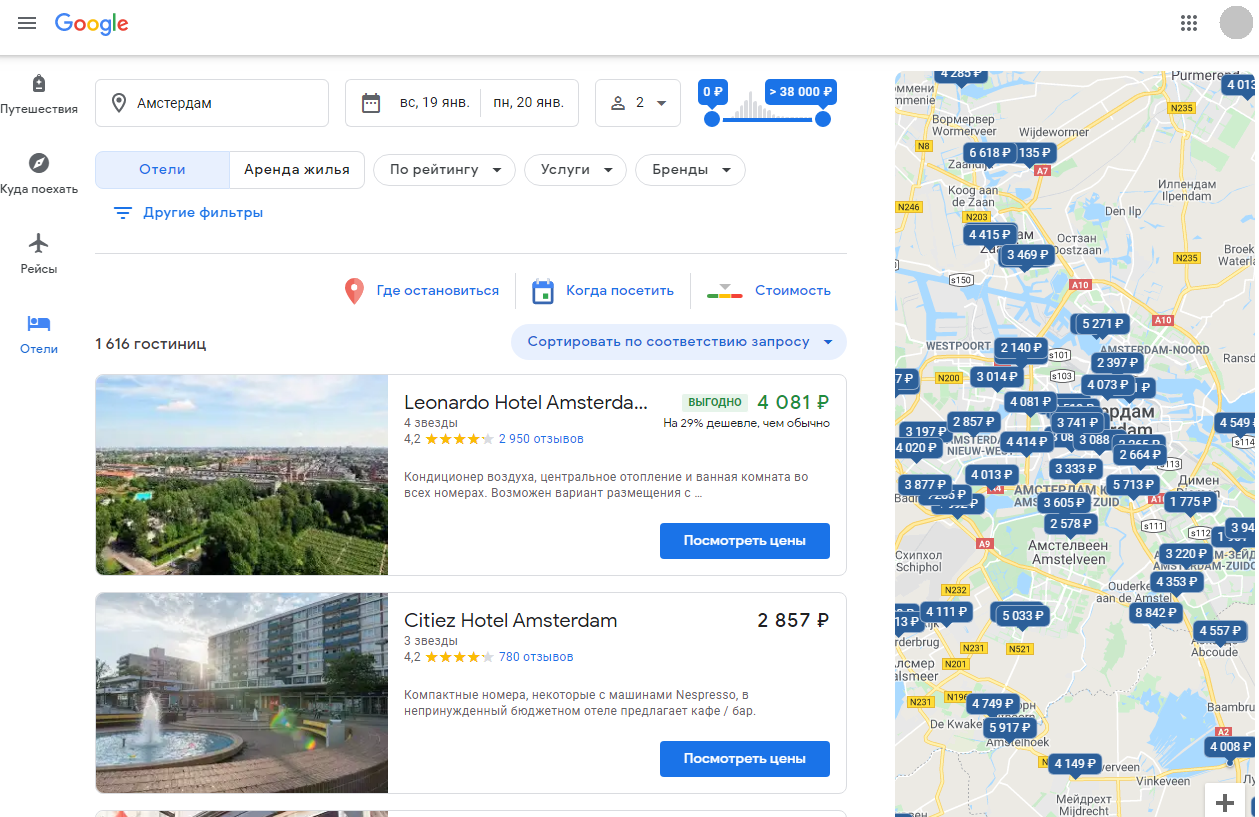Click Посмотреть цены for Citiez Hotel
1259x817 pixels.
[745, 759]
